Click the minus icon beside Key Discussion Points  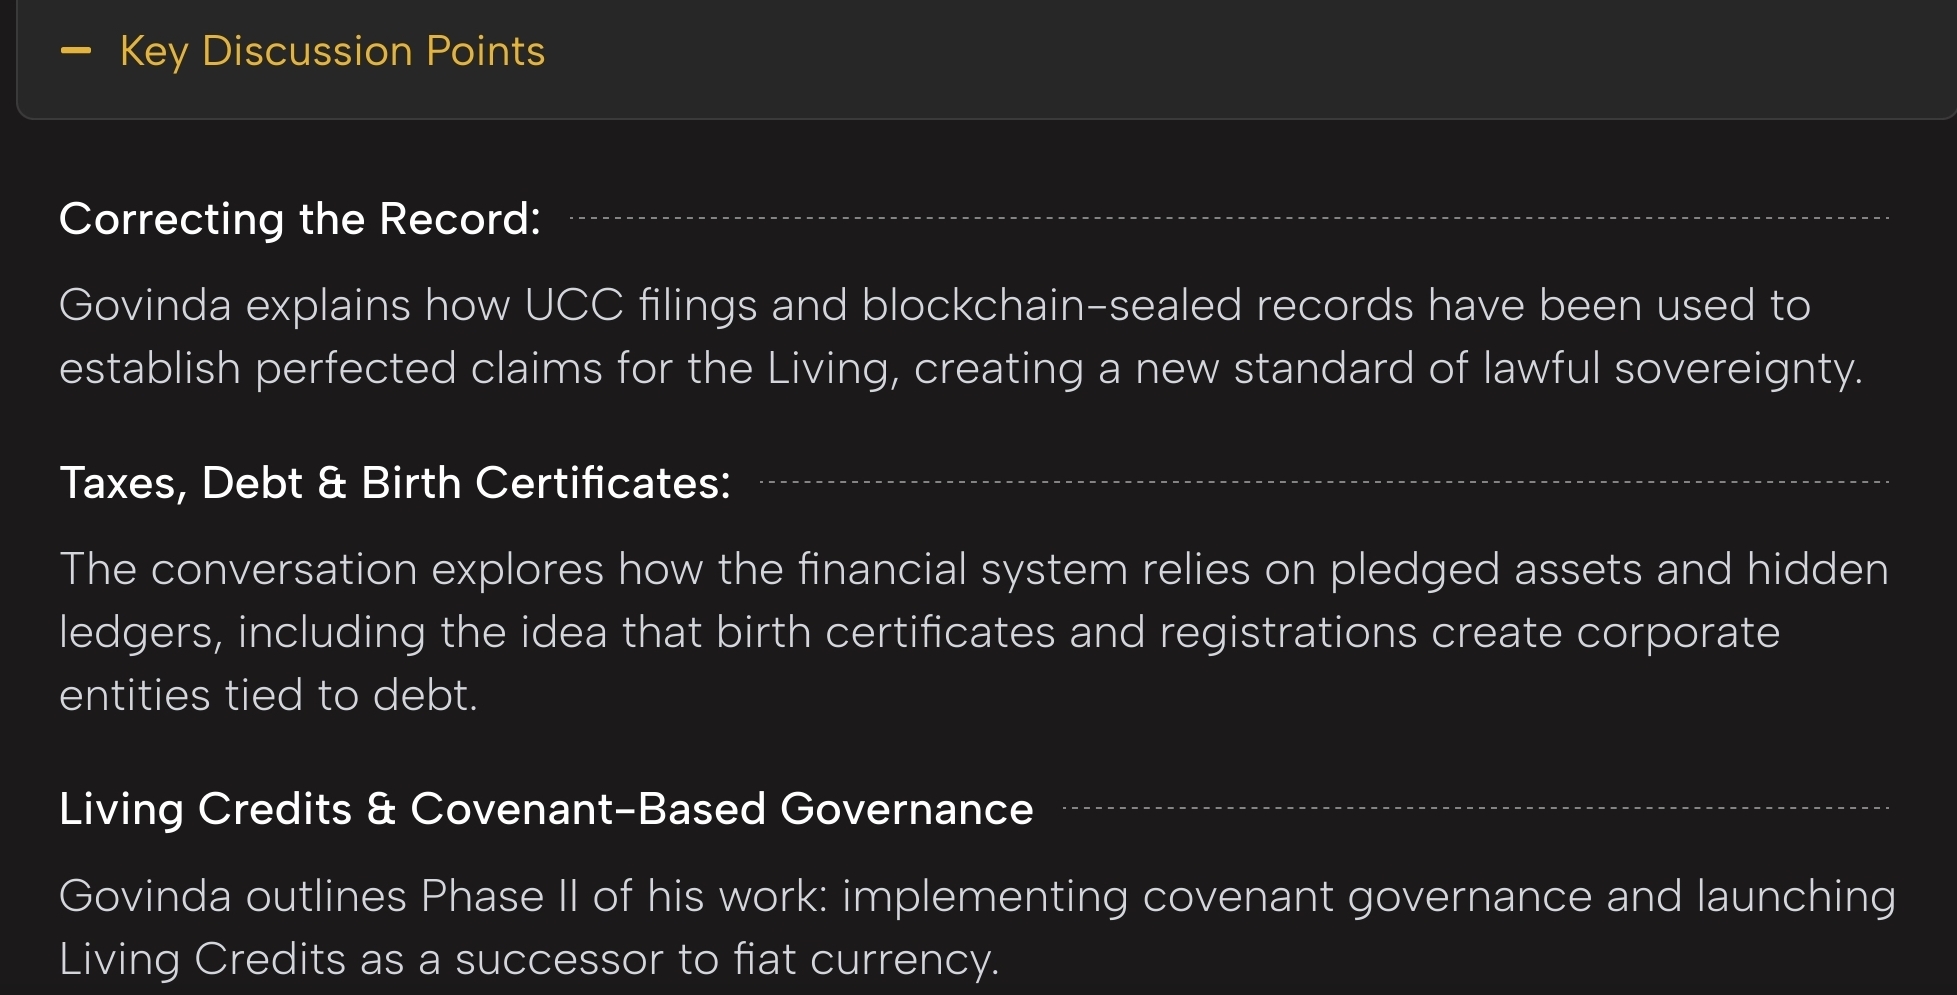pyautogui.click(x=76, y=51)
